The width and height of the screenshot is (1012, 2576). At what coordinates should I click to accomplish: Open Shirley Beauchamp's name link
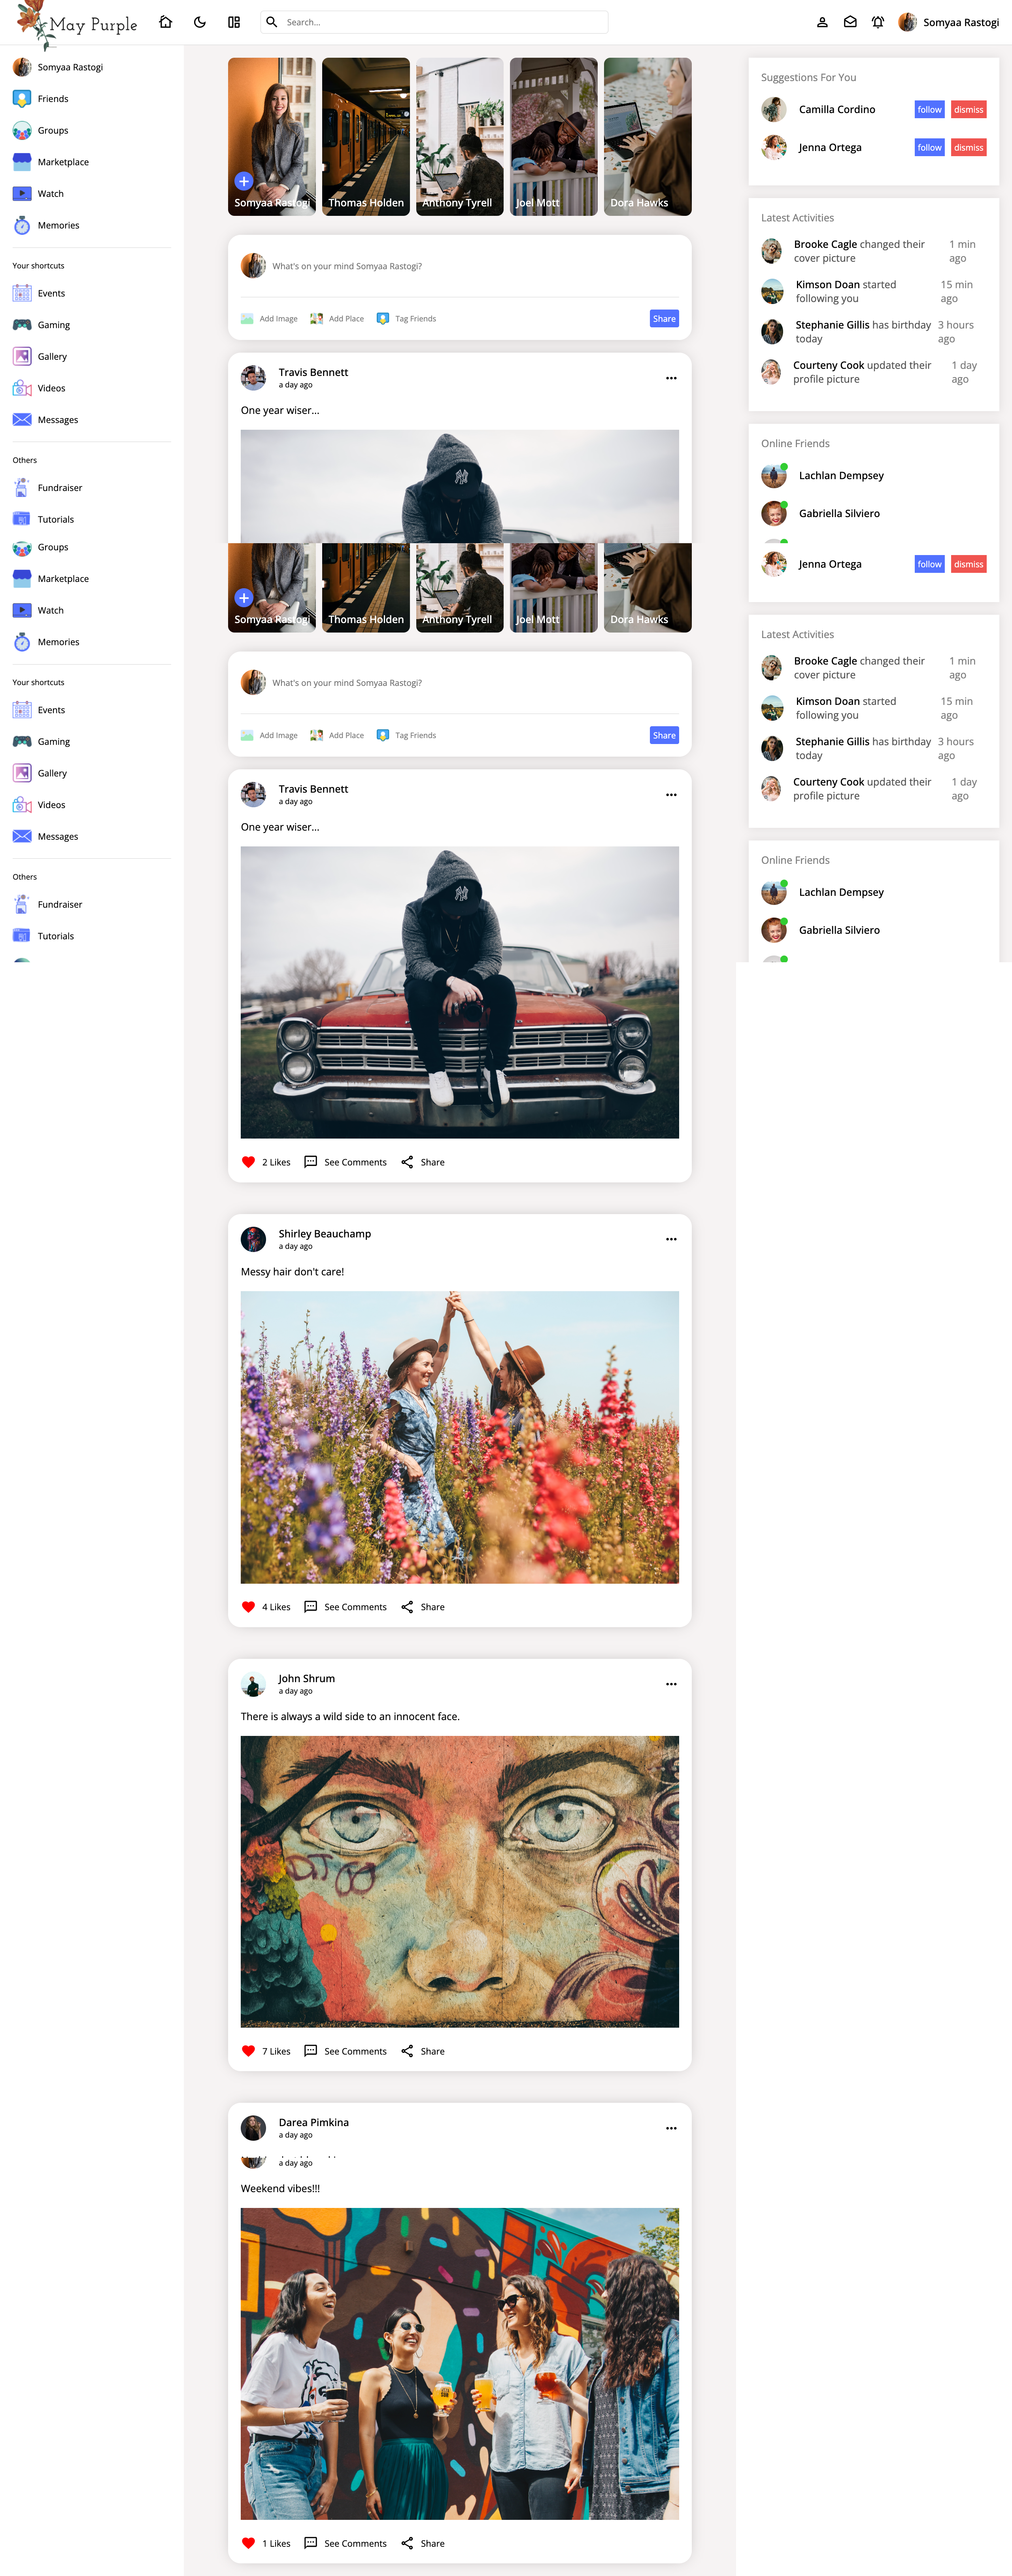[x=325, y=1234]
